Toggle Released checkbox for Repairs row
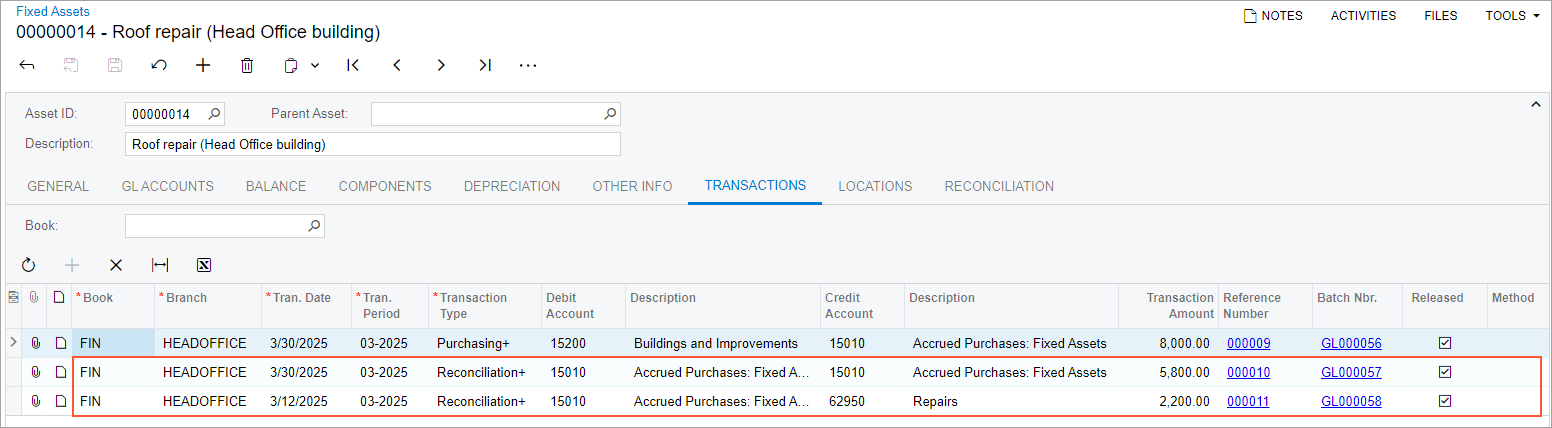This screenshot has height=428, width=1552. coord(1444,401)
